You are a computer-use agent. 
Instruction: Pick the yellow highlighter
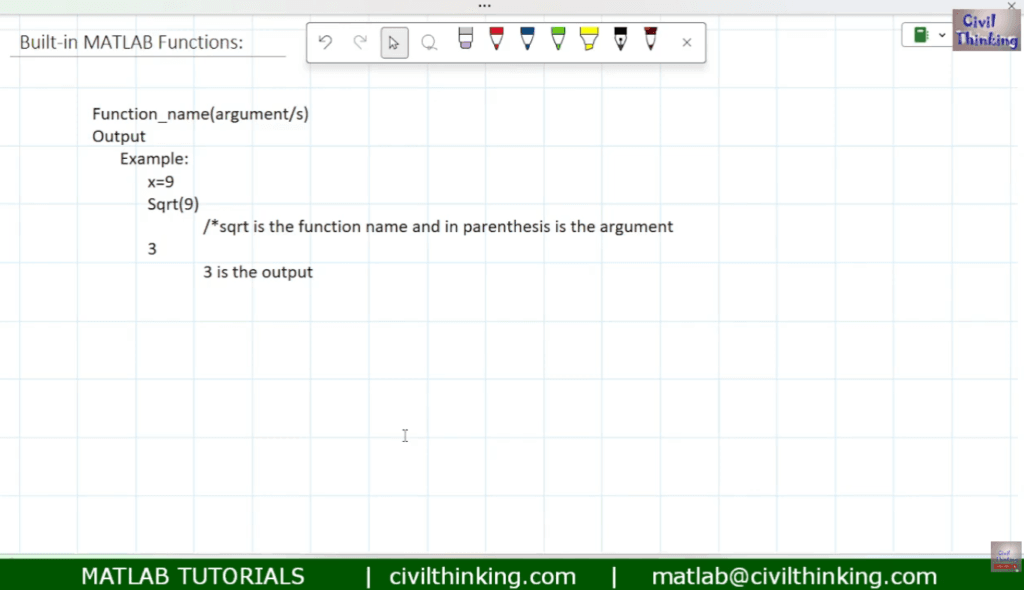(x=589, y=40)
